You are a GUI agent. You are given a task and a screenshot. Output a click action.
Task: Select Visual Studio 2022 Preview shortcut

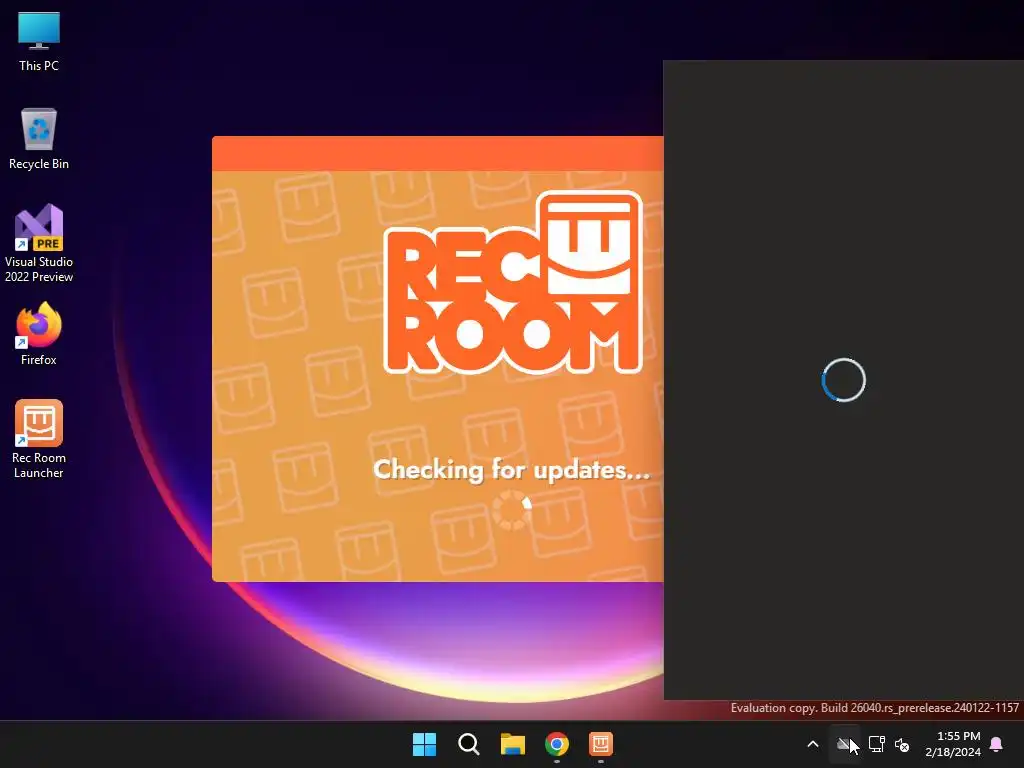pos(39,243)
